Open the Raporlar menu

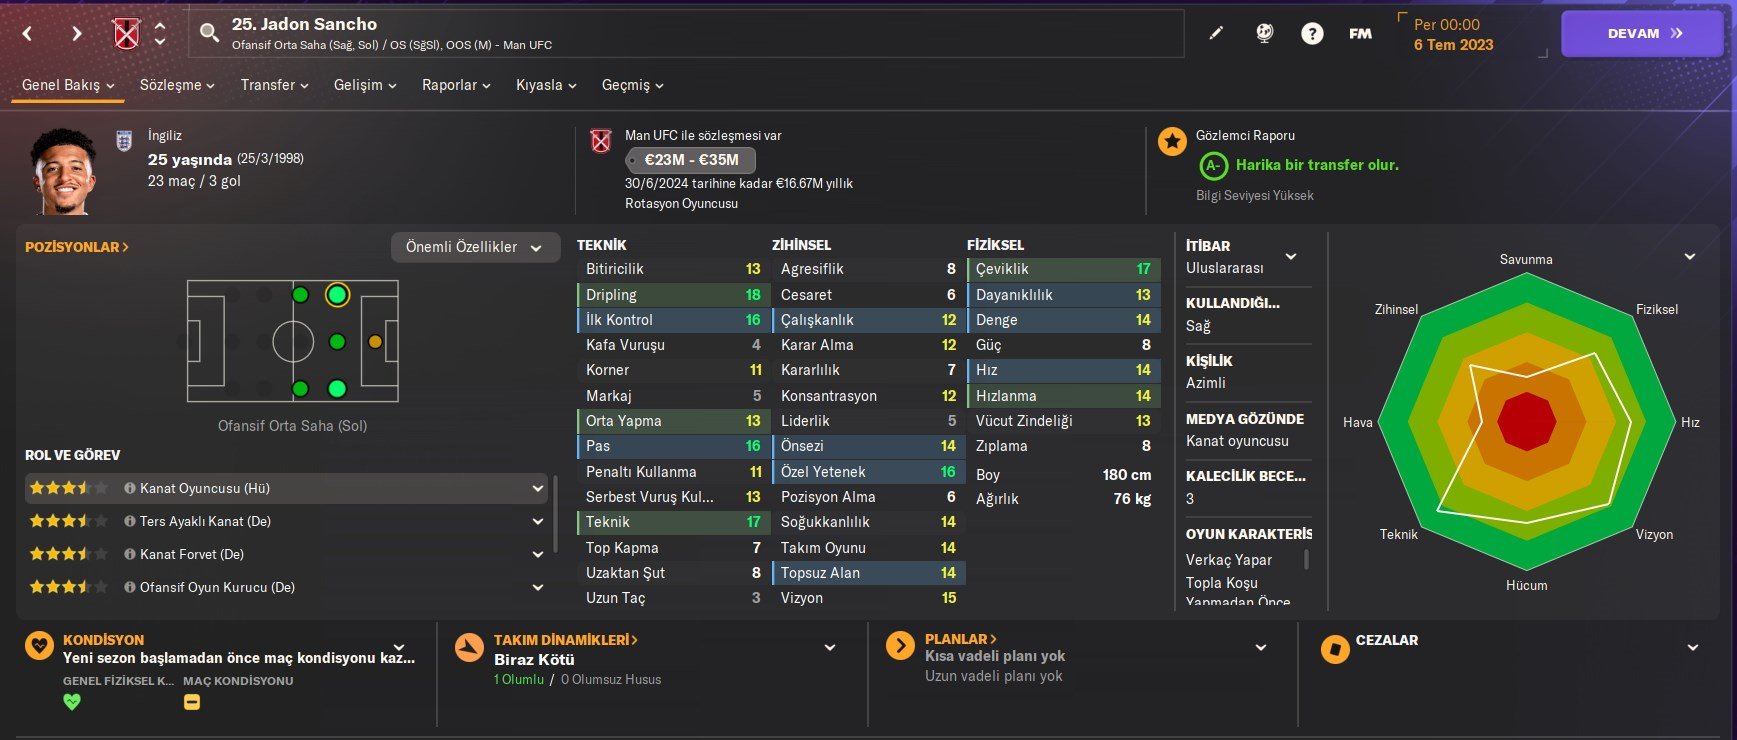tap(456, 85)
